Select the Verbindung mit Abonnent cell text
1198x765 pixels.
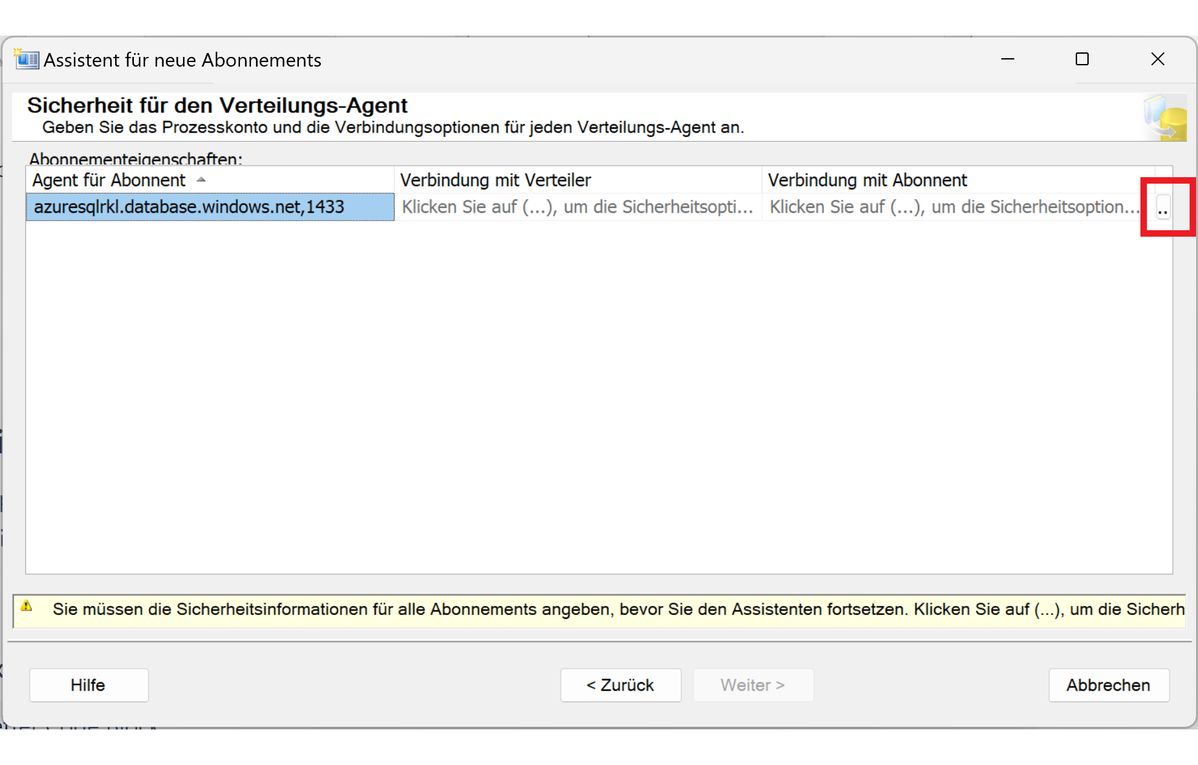(954, 207)
